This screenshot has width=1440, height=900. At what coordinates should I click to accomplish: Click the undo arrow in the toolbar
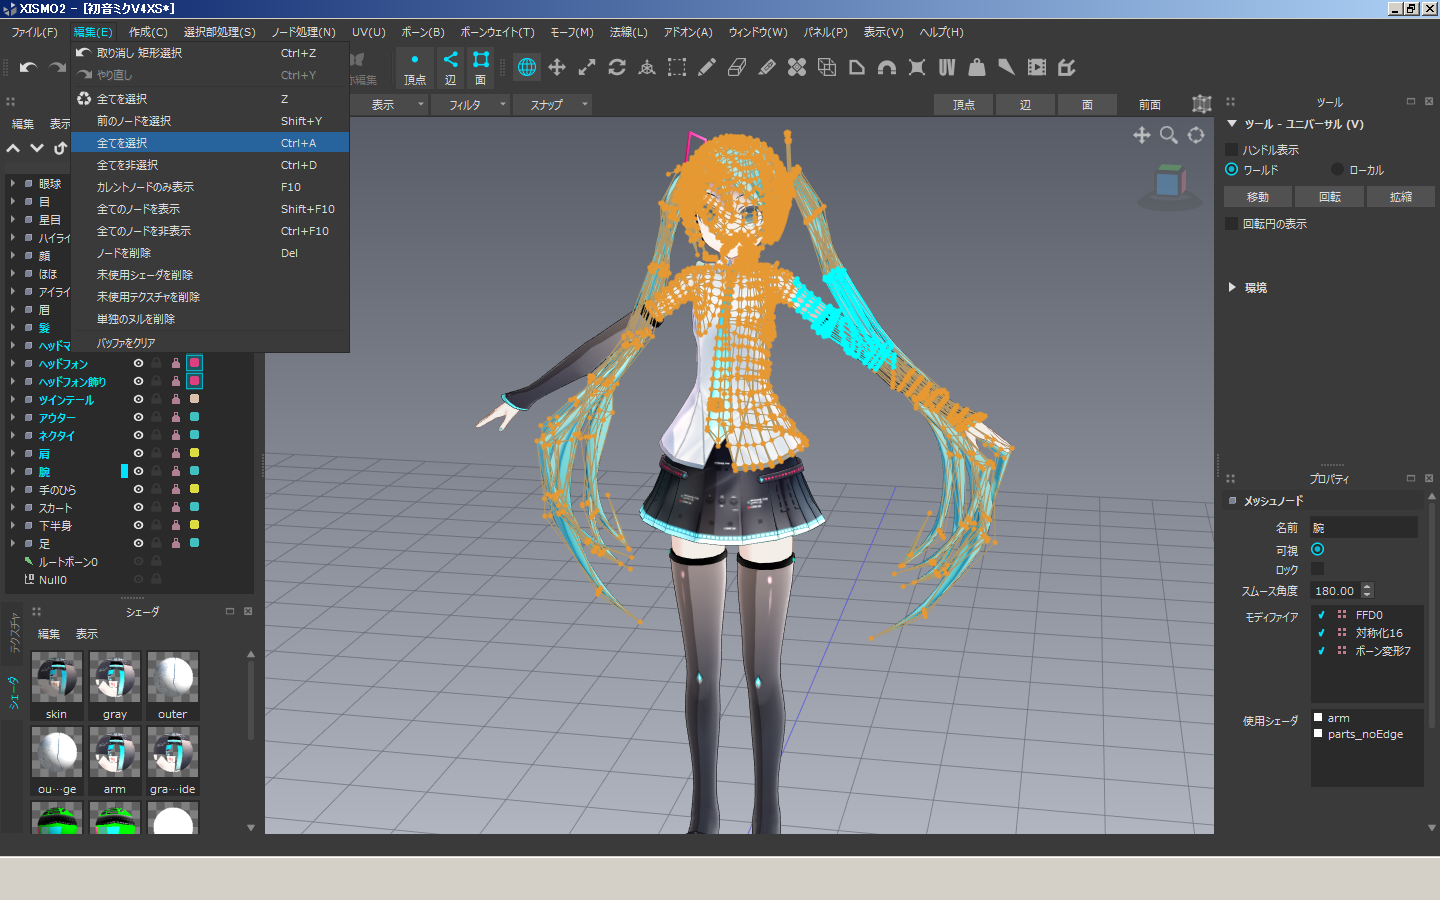coord(28,67)
